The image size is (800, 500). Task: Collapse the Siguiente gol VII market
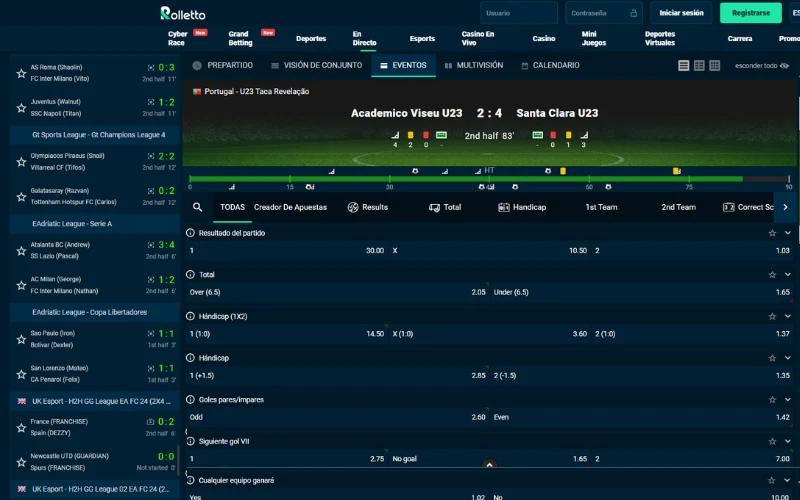click(788, 441)
